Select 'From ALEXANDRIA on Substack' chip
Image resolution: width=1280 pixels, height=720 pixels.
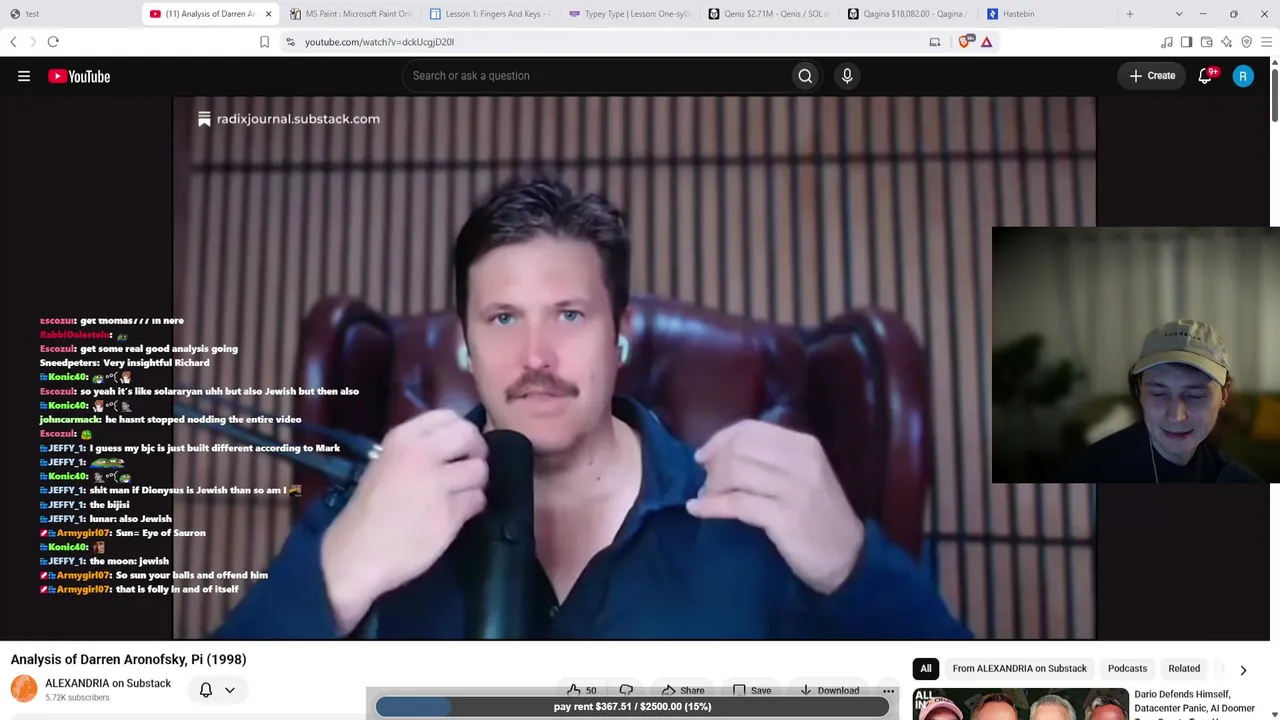pyautogui.click(x=1019, y=668)
